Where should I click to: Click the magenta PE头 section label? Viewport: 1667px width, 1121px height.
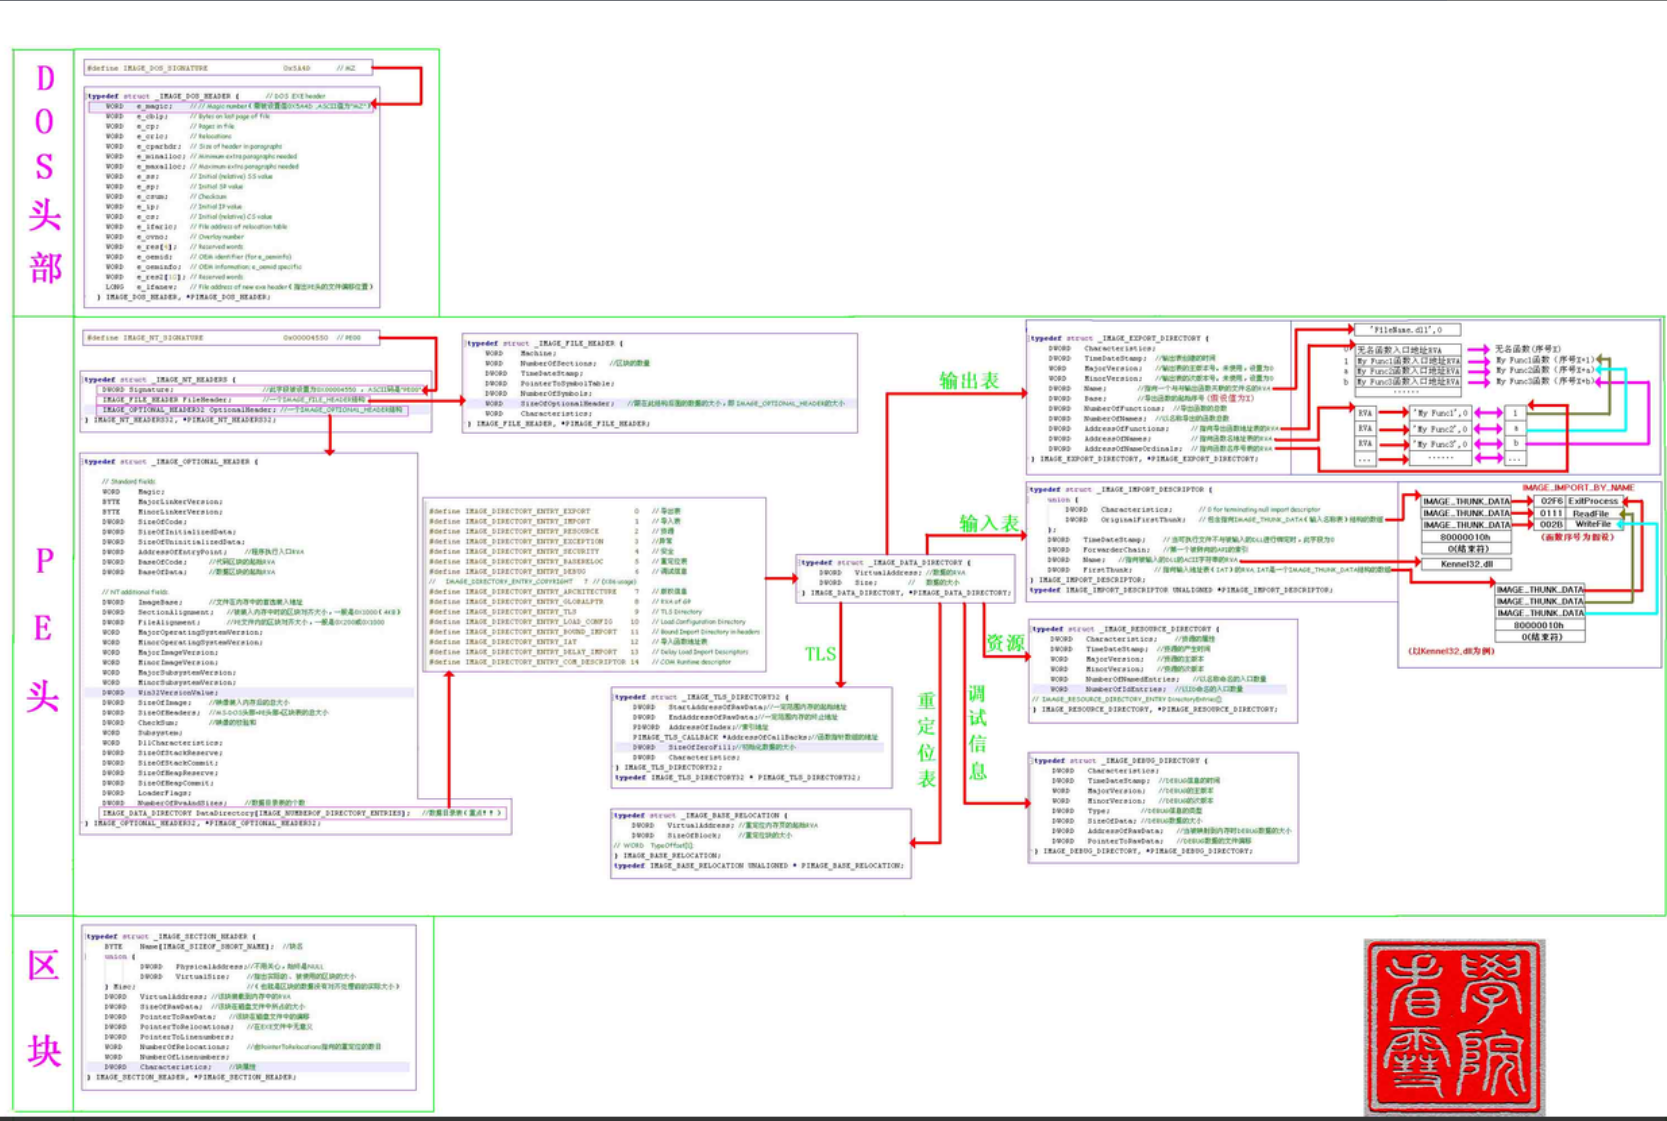coord(43,628)
